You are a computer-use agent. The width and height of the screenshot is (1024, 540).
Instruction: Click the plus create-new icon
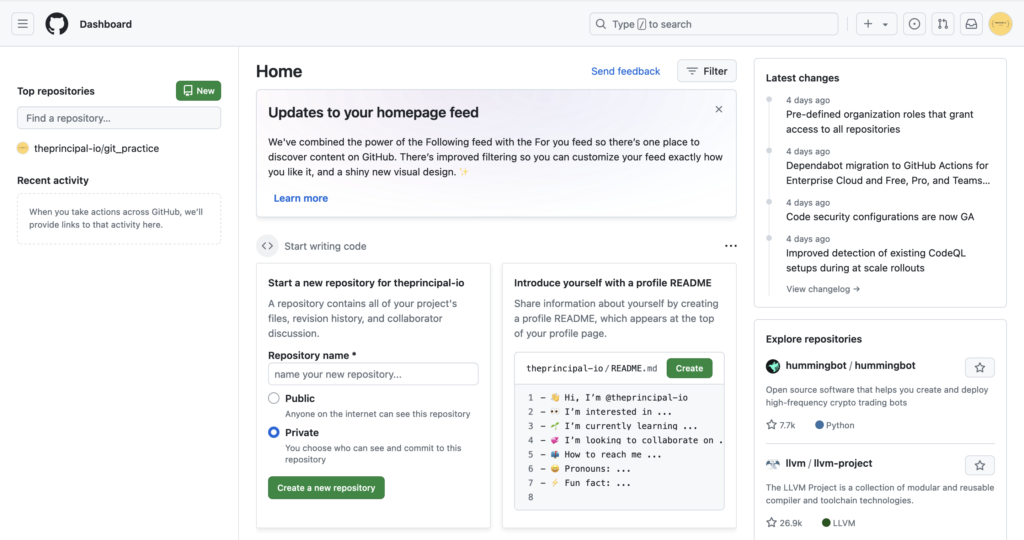(x=868, y=24)
